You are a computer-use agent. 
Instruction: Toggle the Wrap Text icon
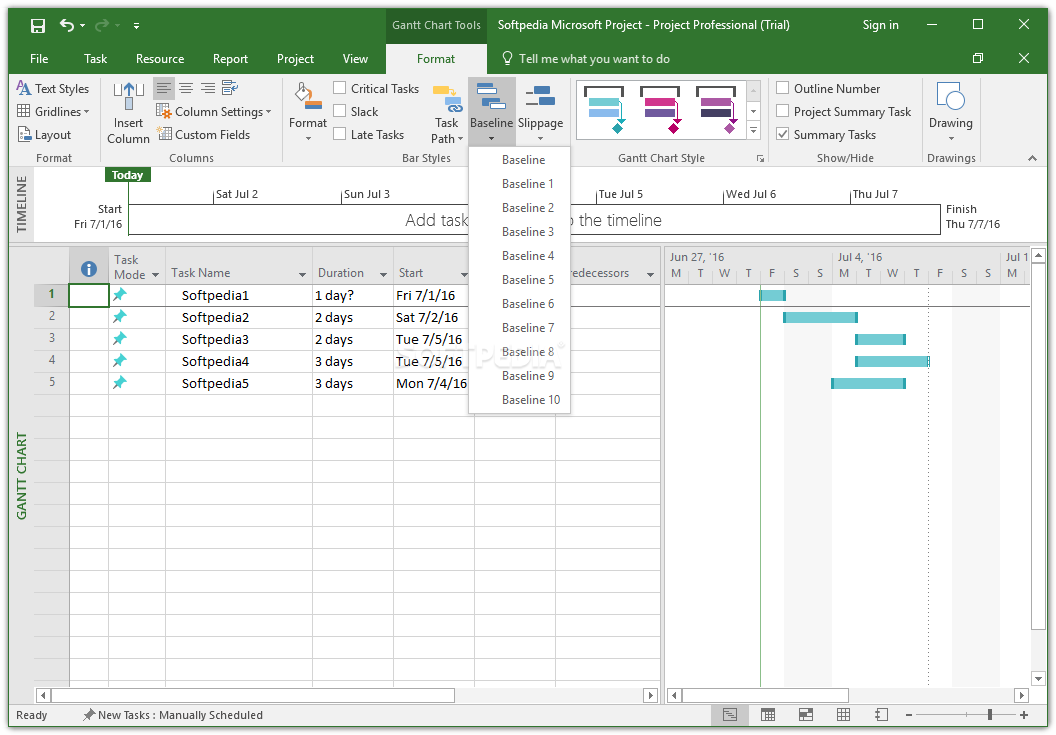click(230, 88)
